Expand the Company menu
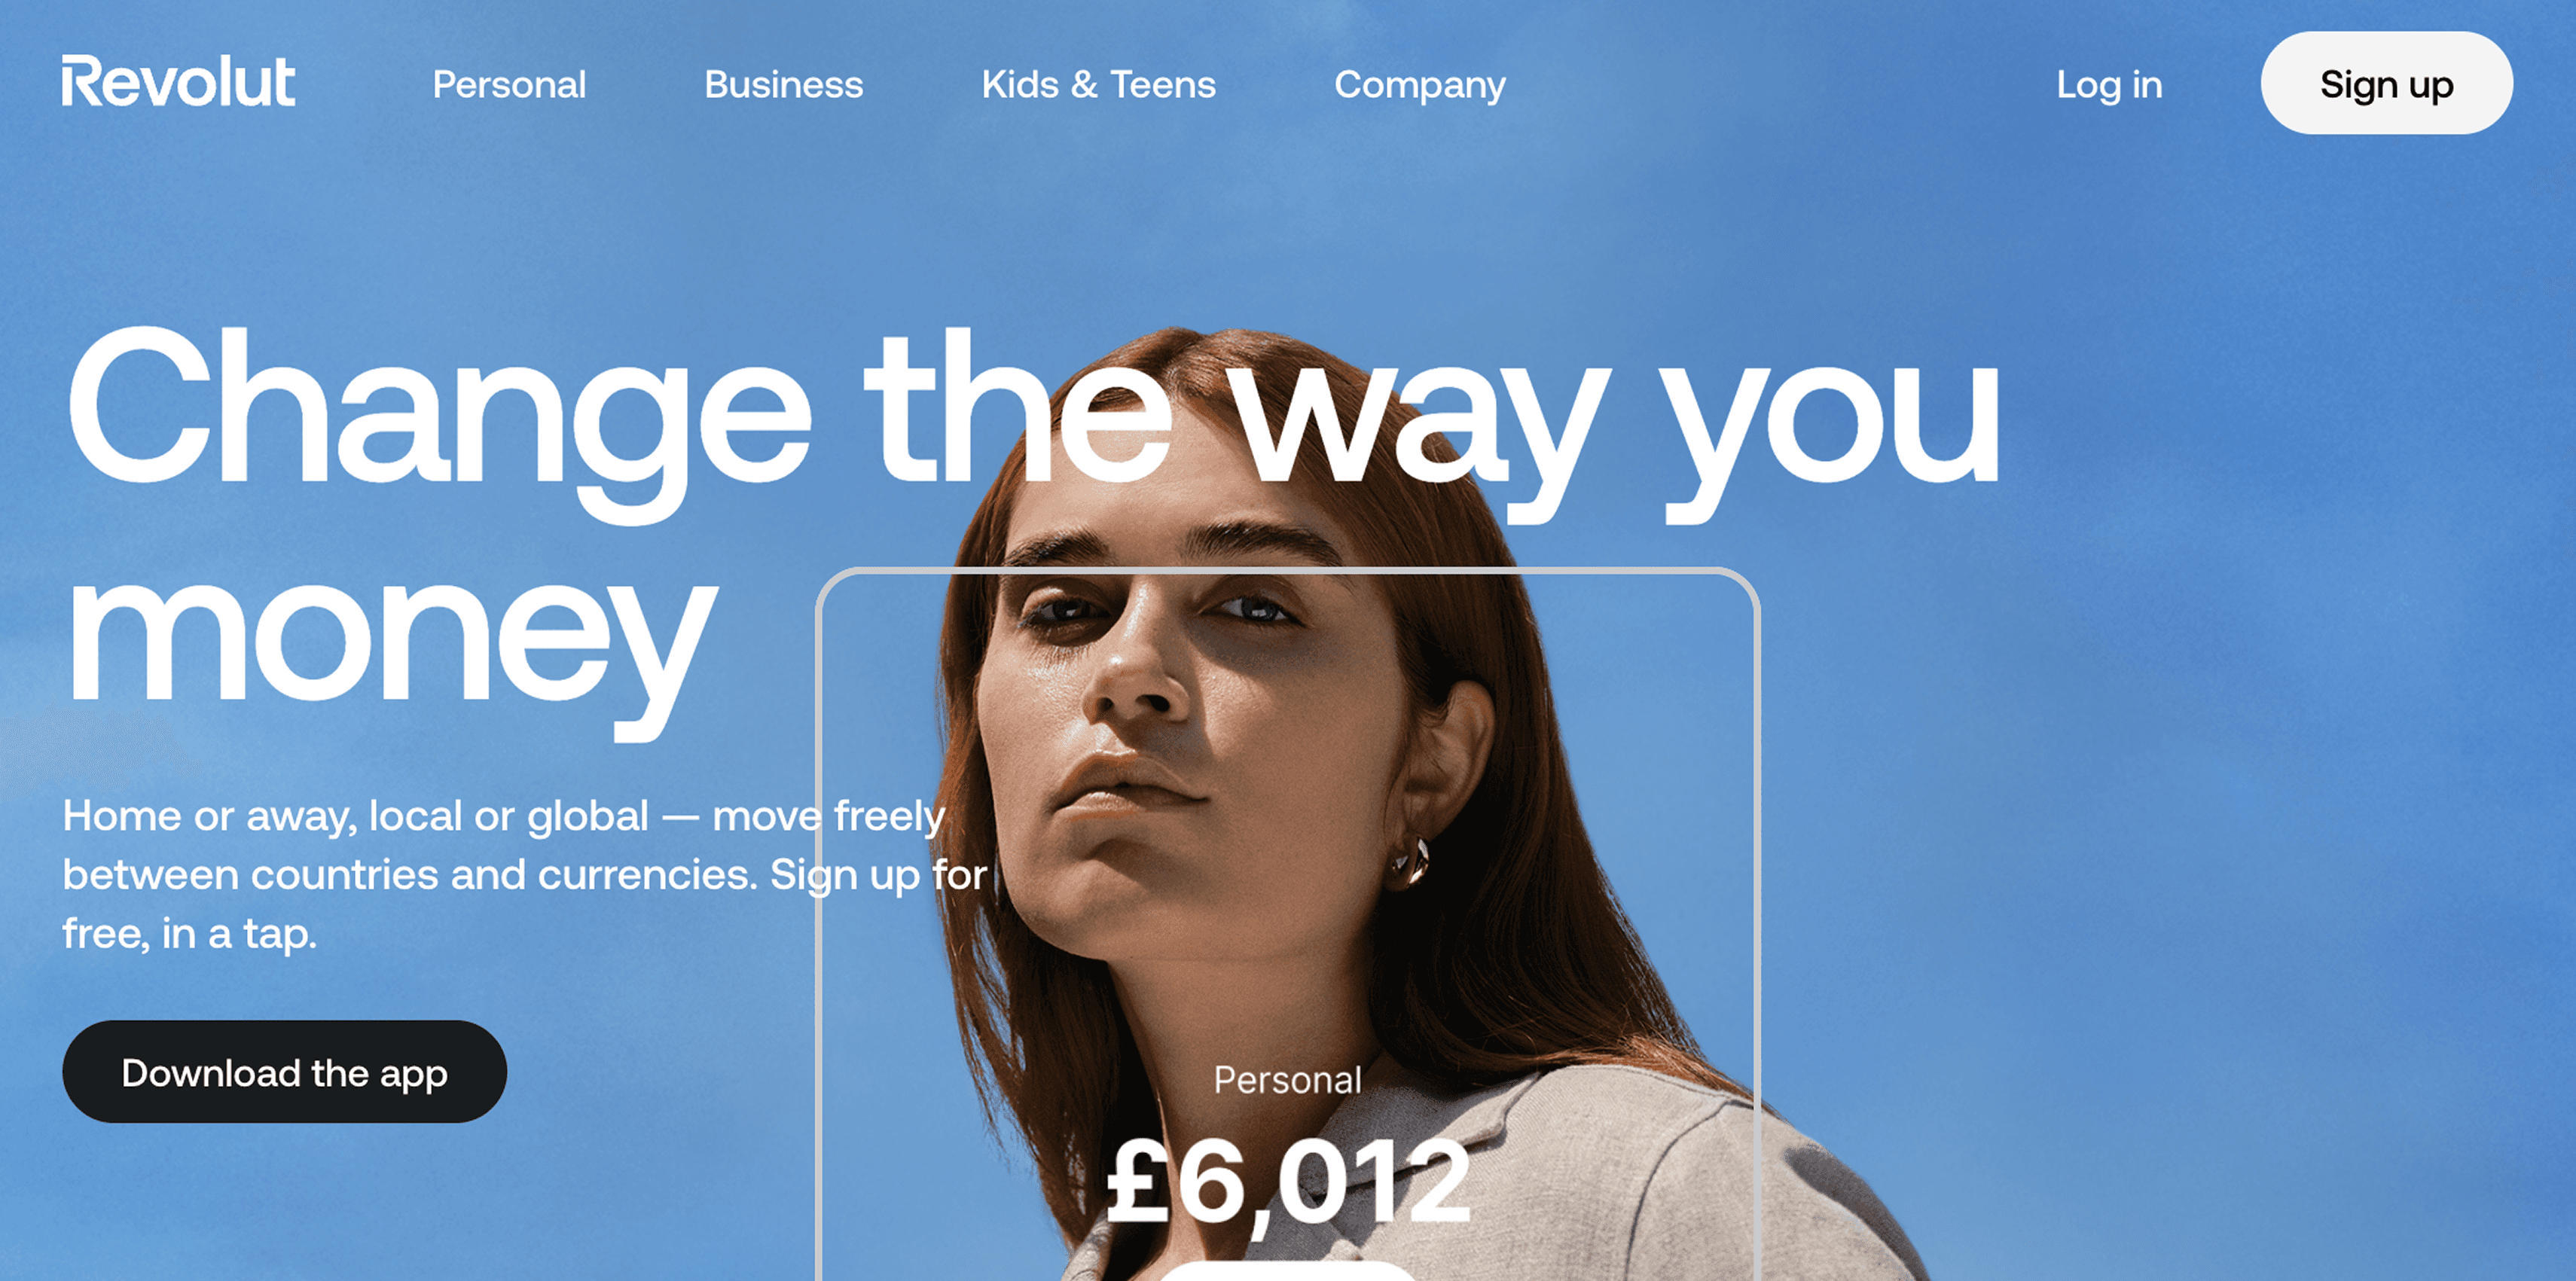 pos(1419,85)
